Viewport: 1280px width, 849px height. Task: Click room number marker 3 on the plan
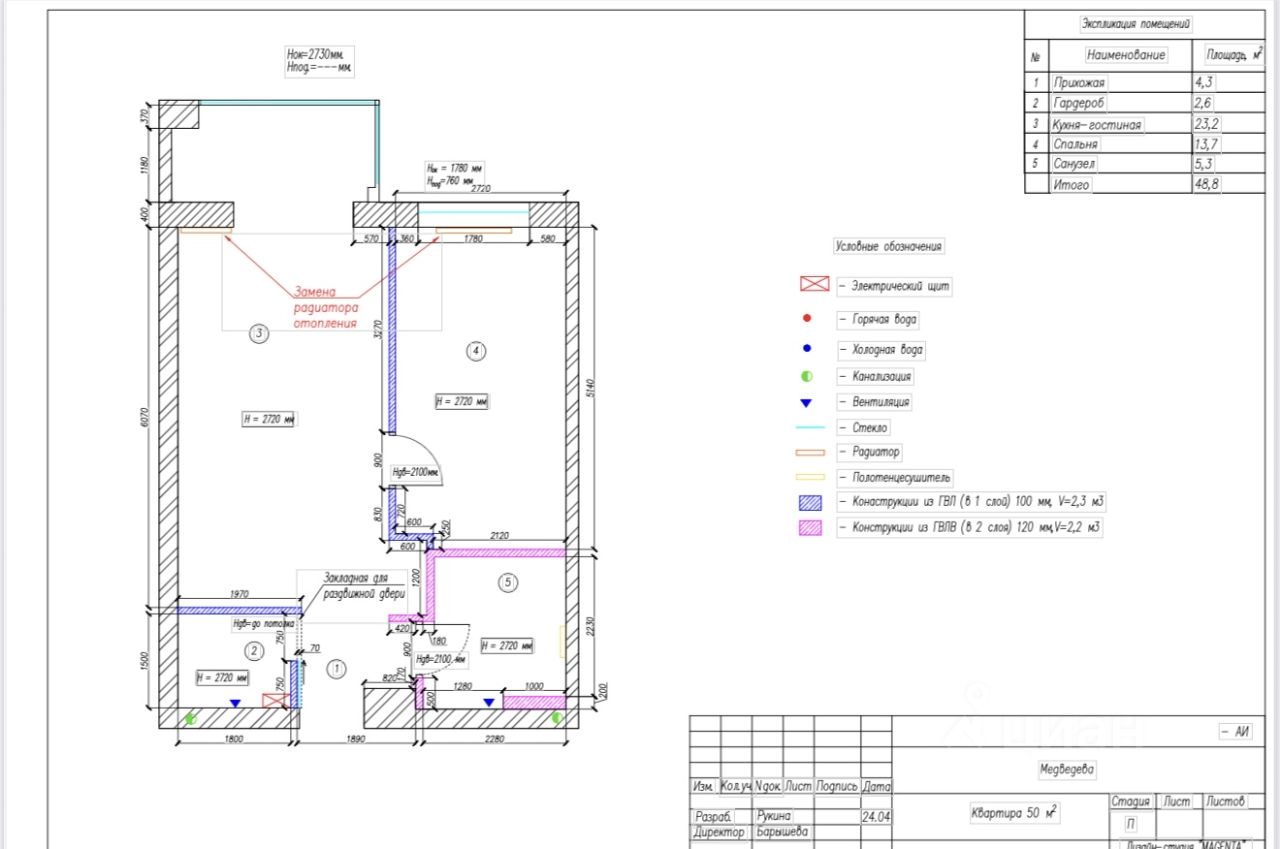click(259, 334)
